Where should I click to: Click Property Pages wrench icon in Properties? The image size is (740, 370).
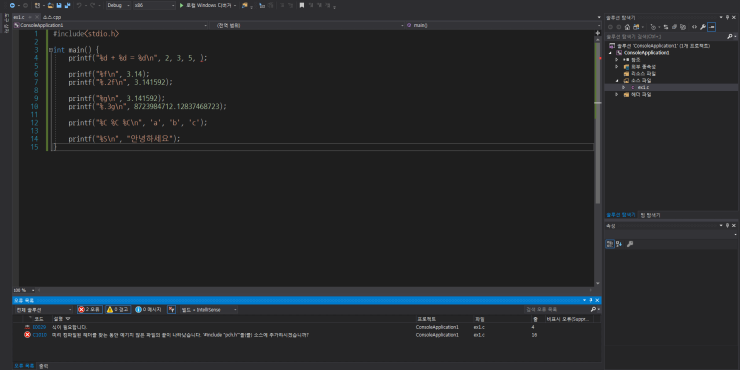coord(630,244)
